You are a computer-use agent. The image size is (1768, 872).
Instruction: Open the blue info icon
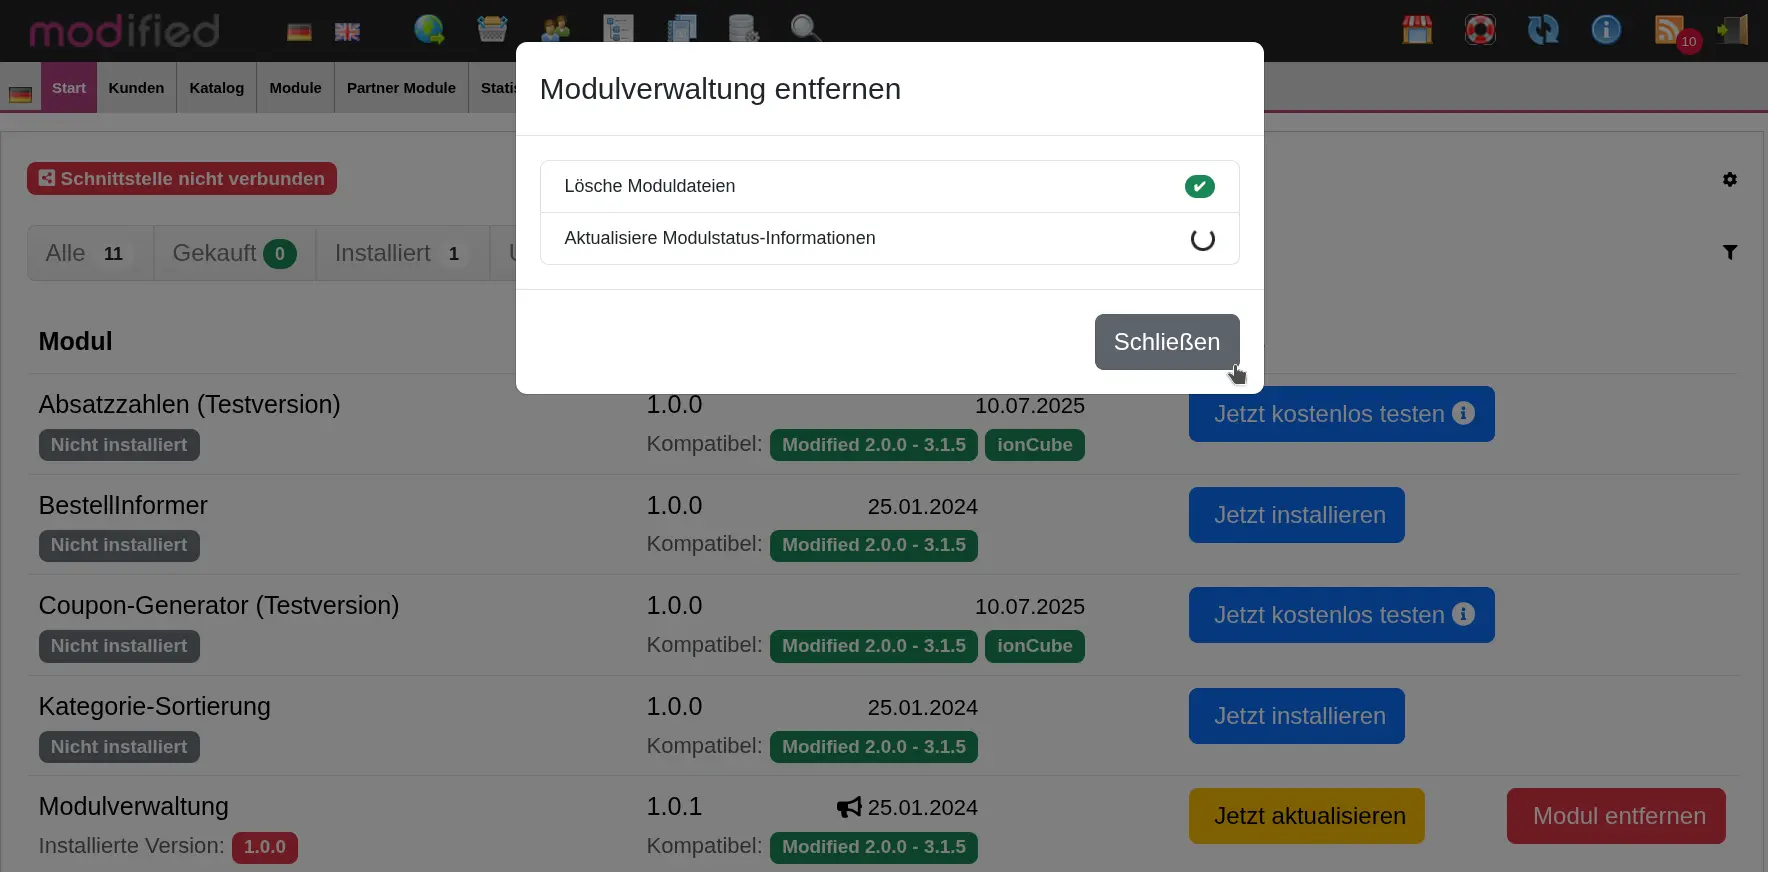pyautogui.click(x=1606, y=30)
